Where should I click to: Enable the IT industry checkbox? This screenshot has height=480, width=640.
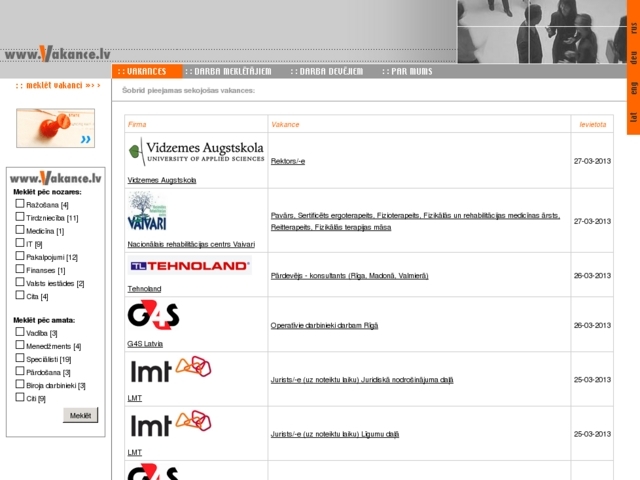click(19, 243)
